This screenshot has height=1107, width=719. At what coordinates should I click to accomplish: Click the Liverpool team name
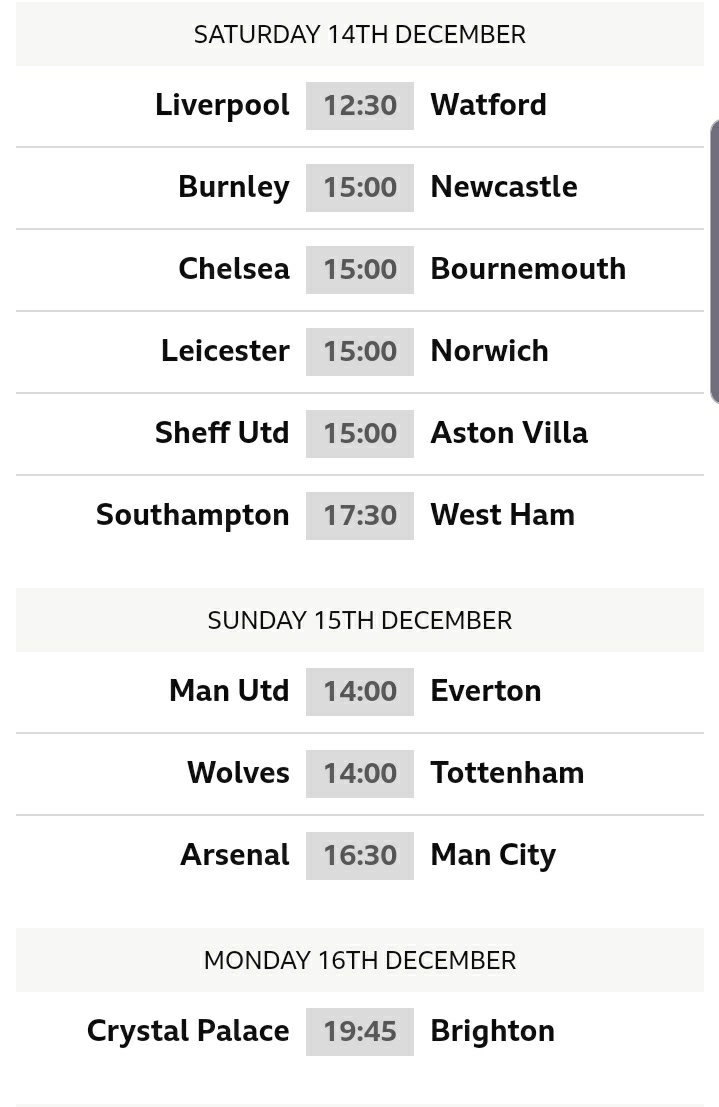pyautogui.click(x=222, y=105)
